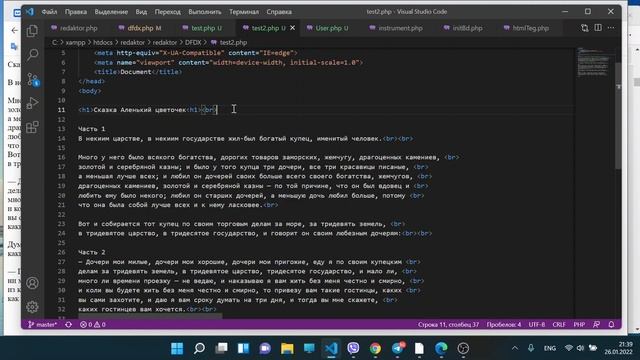Viewport: 640px width, 360px height.
Task: Open the Переход menu
Action: click(167, 12)
